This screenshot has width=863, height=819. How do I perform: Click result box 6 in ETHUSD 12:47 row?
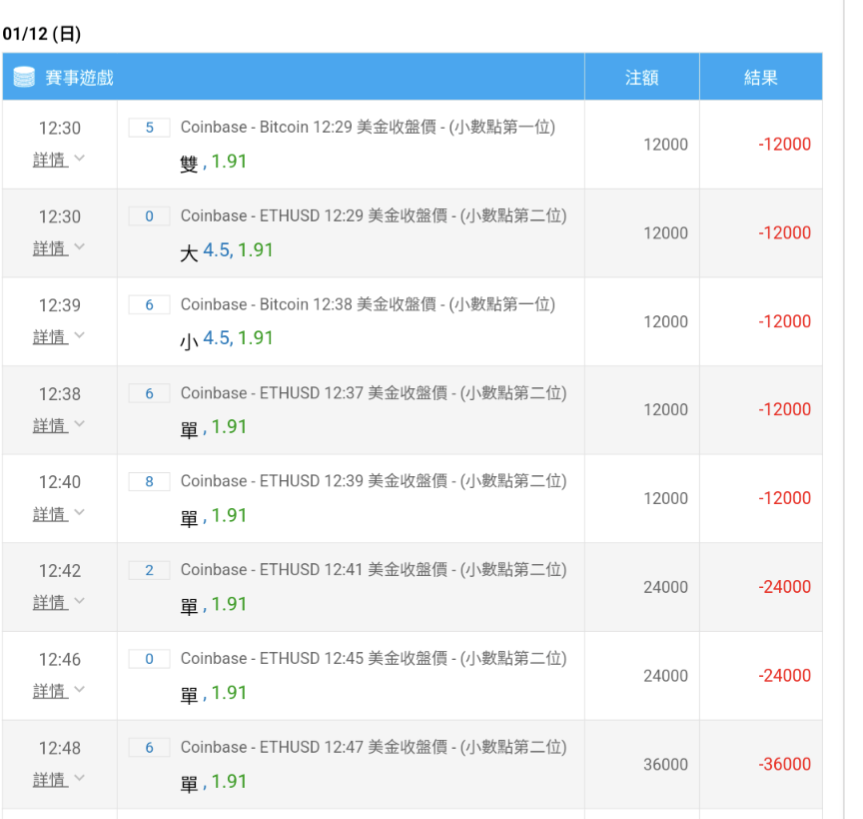tap(149, 747)
